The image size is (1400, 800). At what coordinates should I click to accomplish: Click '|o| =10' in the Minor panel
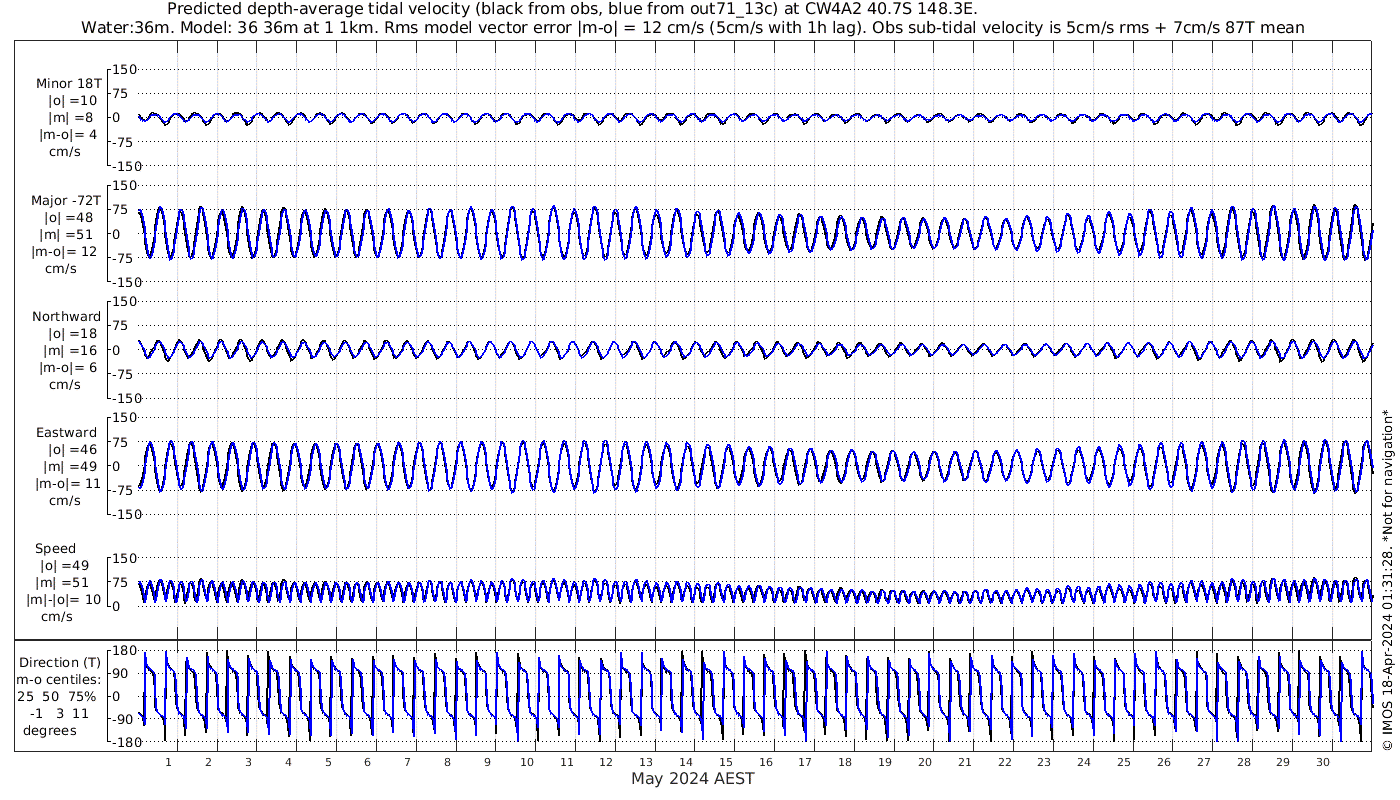coord(72,101)
